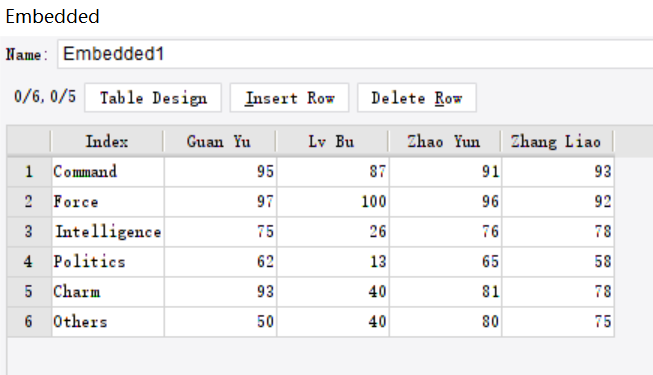Click the Command cell in Index column
This screenshot has width=653, height=375.
pyautogui.click(x=108, y=172)
